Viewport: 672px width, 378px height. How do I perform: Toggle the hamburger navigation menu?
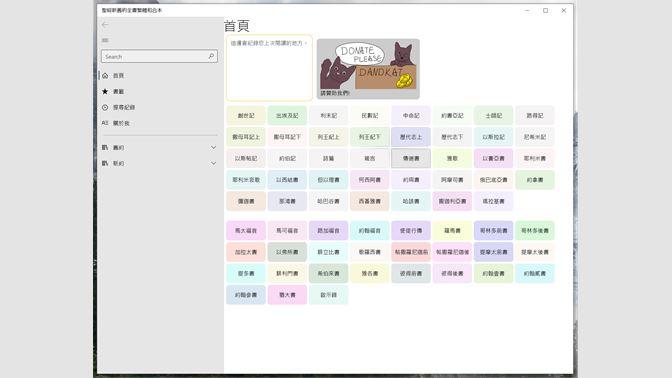105,40
